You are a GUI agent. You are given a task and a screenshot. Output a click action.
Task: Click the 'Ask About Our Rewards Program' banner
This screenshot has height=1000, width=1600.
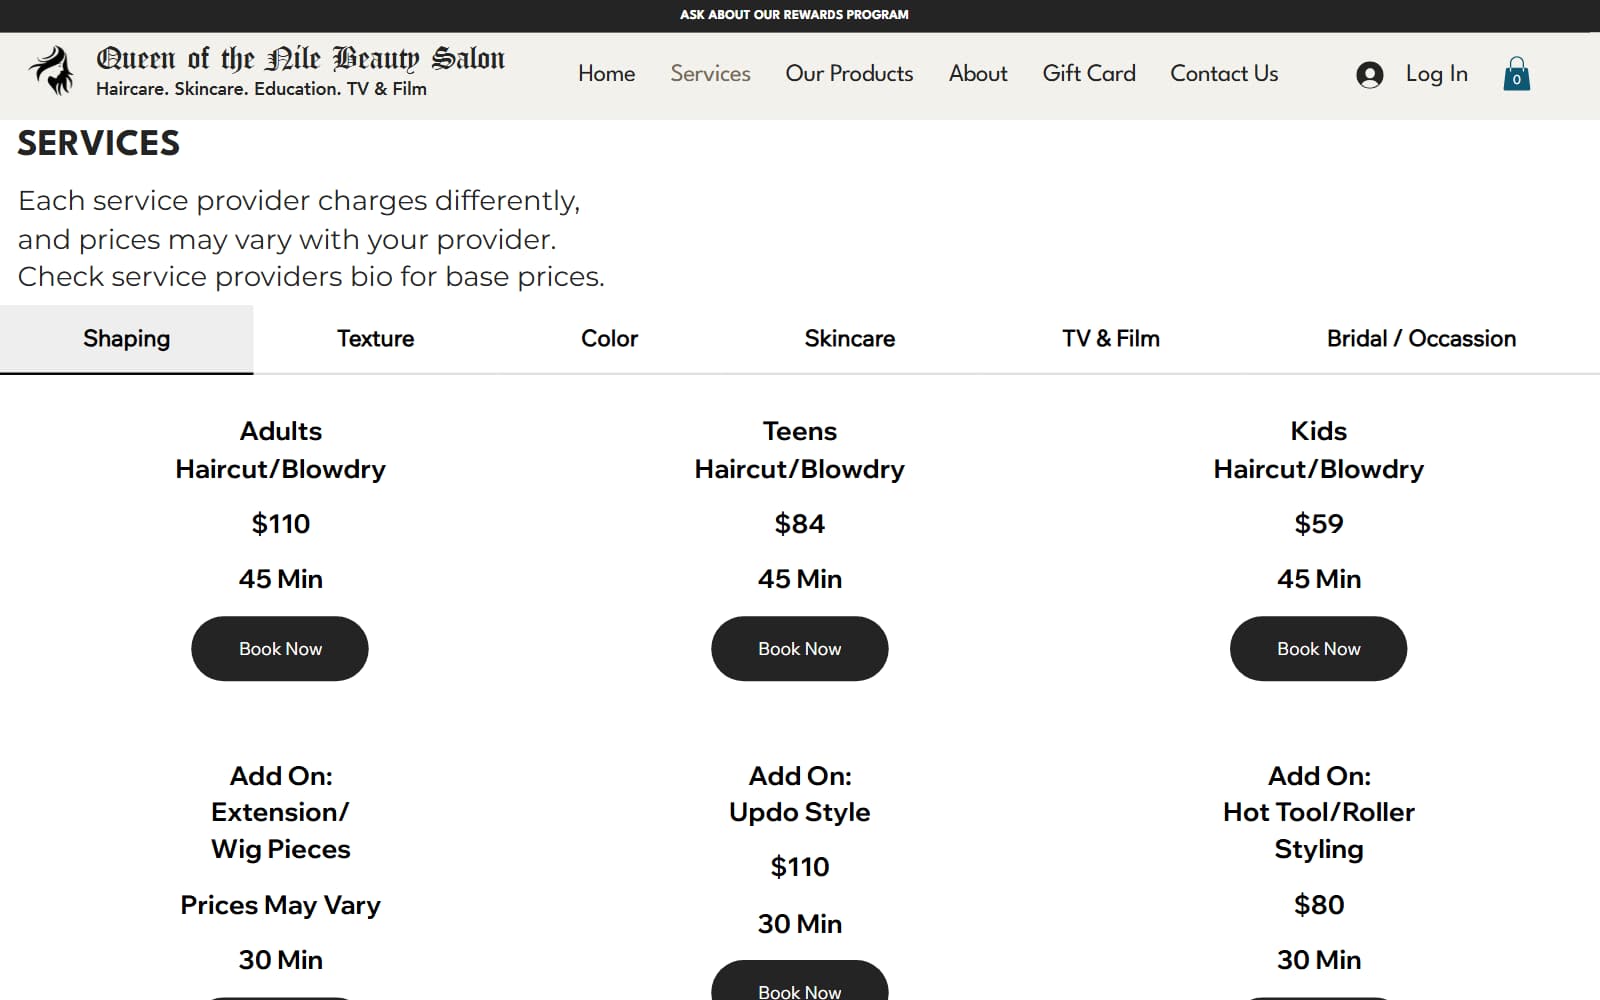coord(794,15)
